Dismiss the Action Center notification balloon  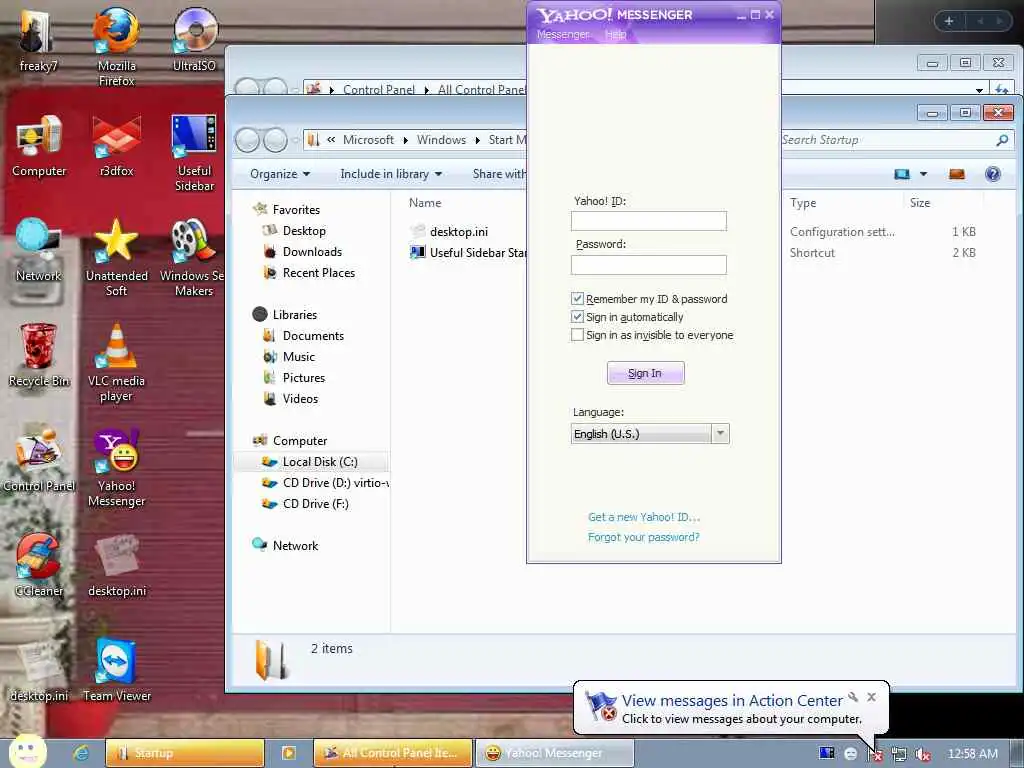click(x=871, y=697)
